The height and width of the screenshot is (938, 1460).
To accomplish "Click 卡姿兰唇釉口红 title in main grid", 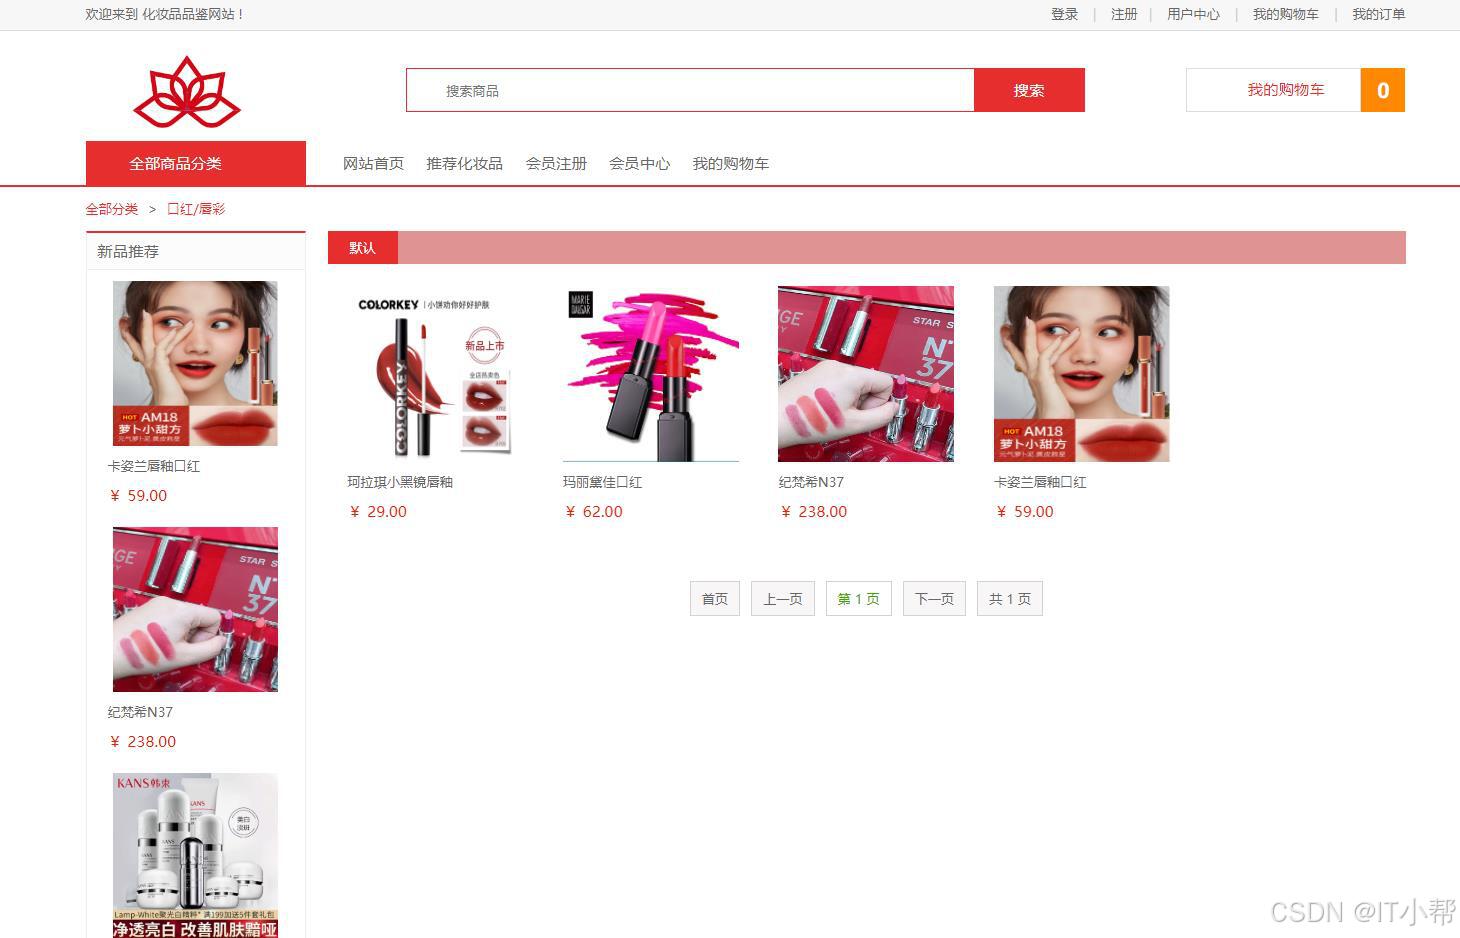I will pos(1040,482).
